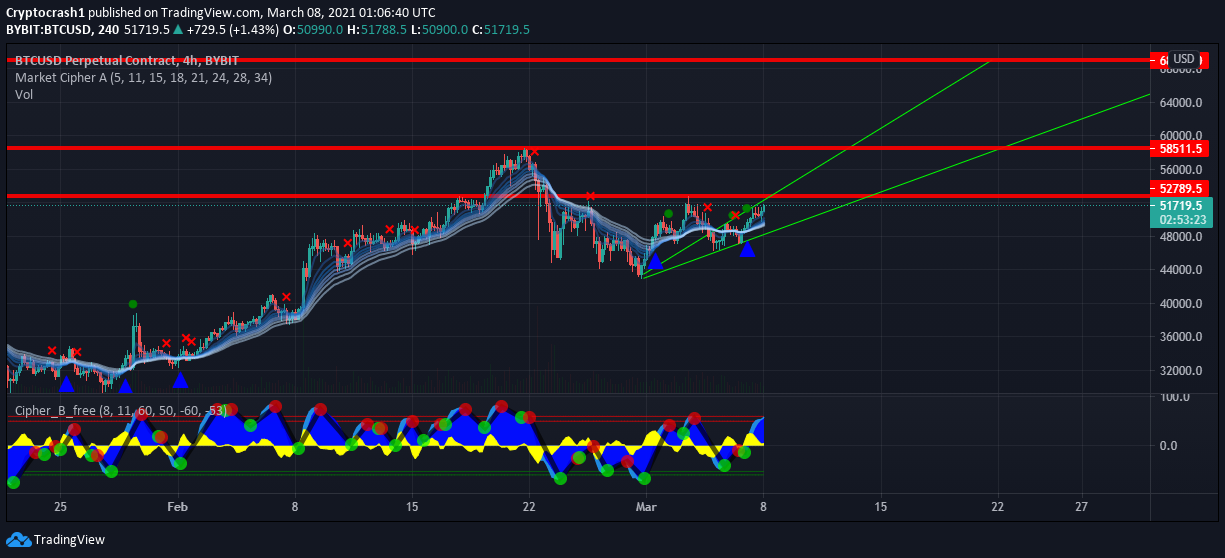Click the 25 date label on time axis

pyautogui.click(x=60, y=507)
